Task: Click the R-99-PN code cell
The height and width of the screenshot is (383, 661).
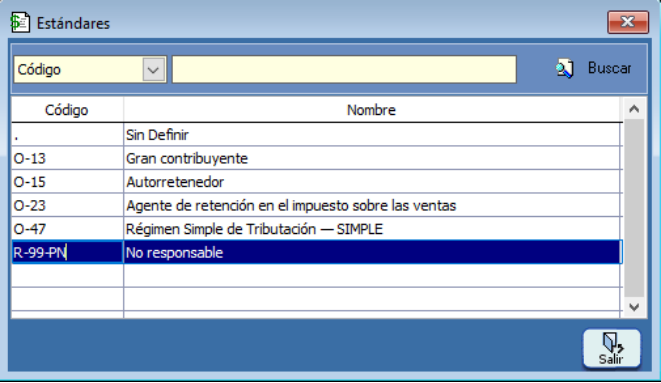Action: click(x=67, y=252)
